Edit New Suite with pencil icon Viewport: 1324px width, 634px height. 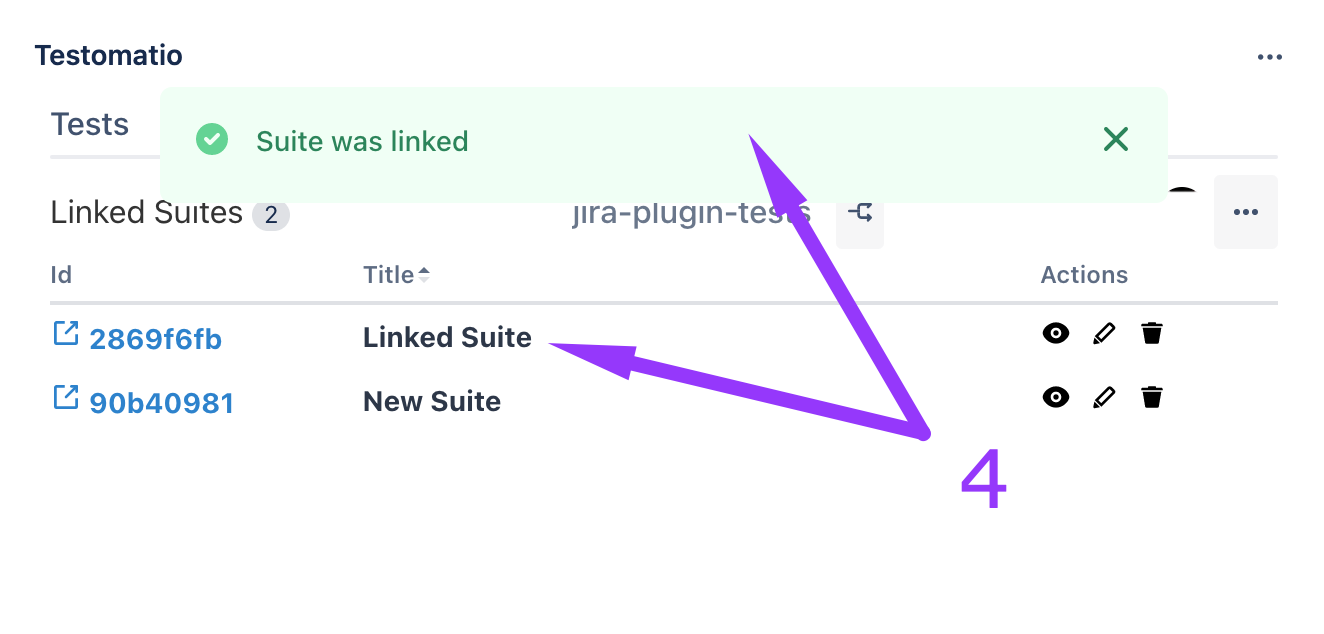[x=1104, y=398]
